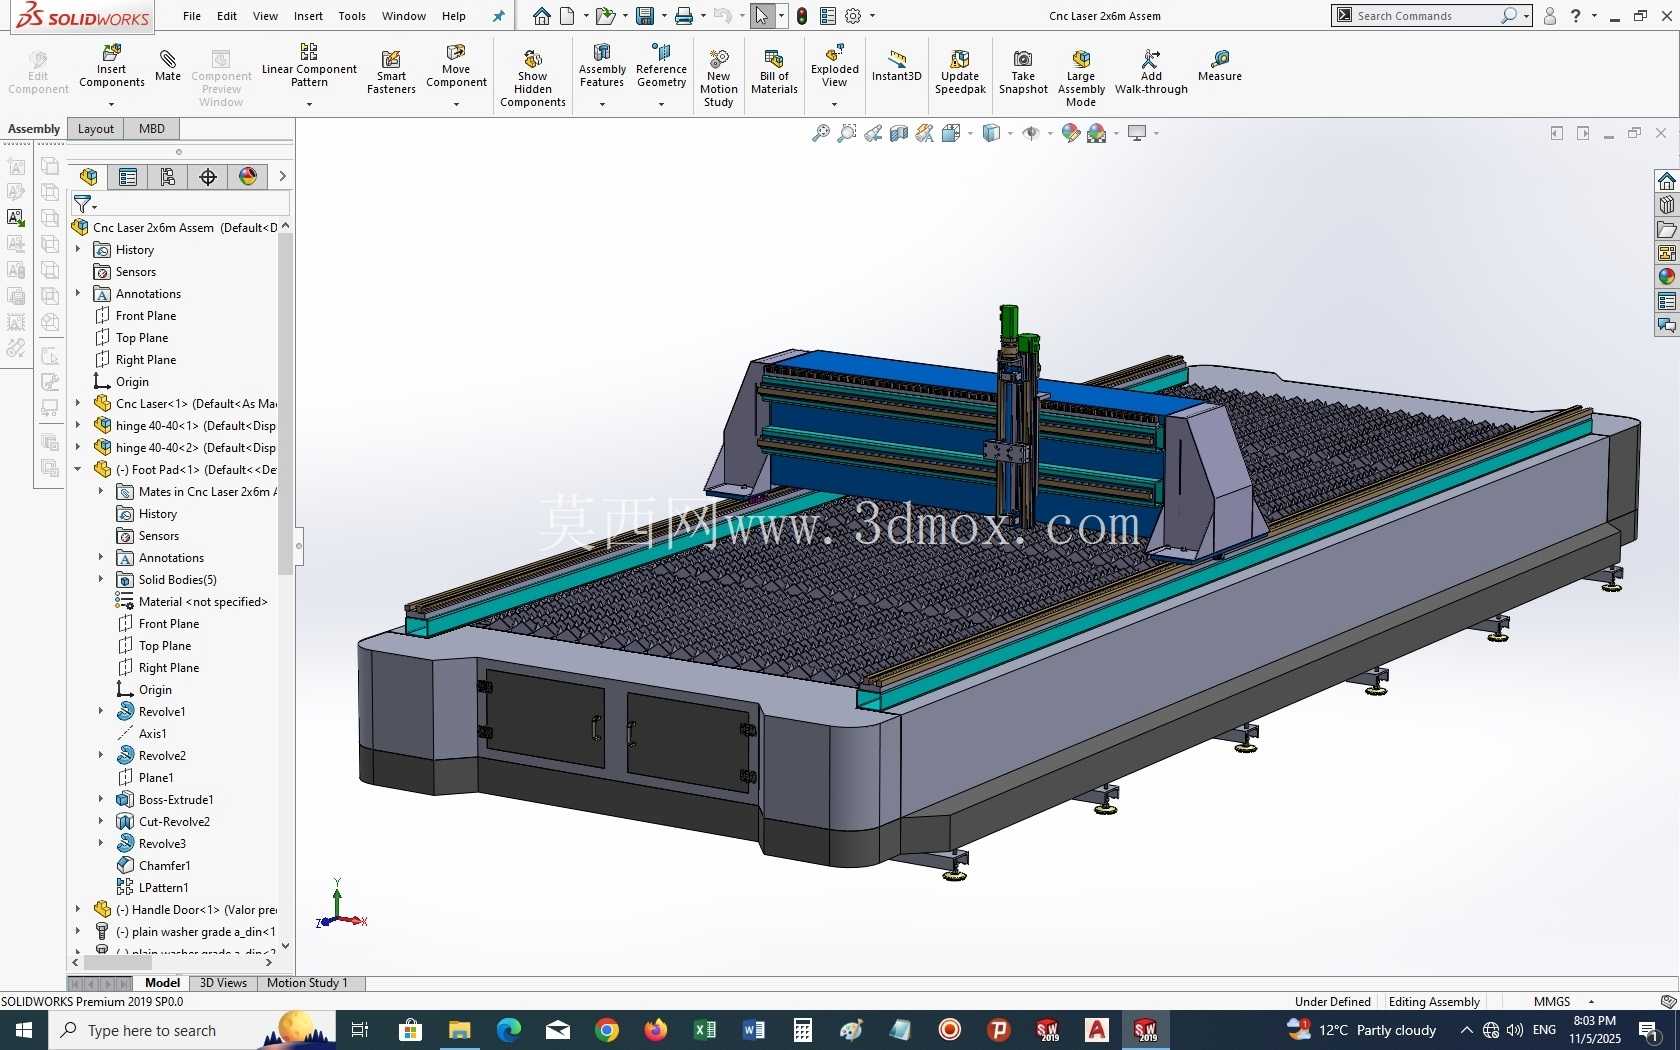1680x1050 pixels.
Task: Open Edit Appearance in heads-up toolbar
Action: pos(1071,133)
